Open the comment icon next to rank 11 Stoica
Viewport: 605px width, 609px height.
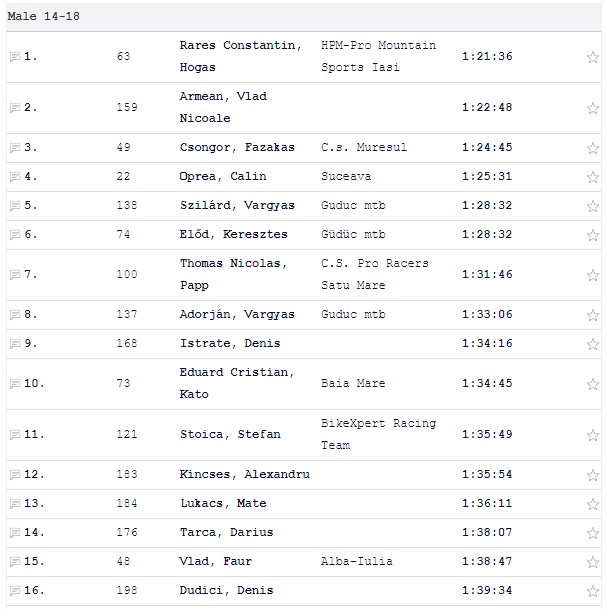[15, 435]
